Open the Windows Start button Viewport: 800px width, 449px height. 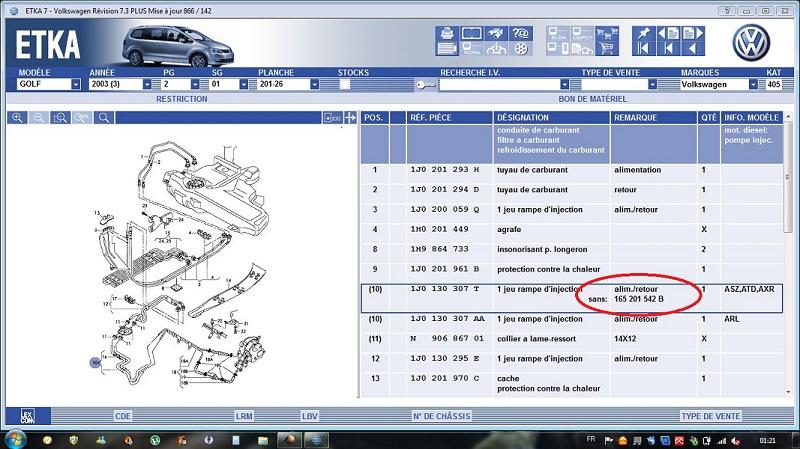(x=14, y=440)
